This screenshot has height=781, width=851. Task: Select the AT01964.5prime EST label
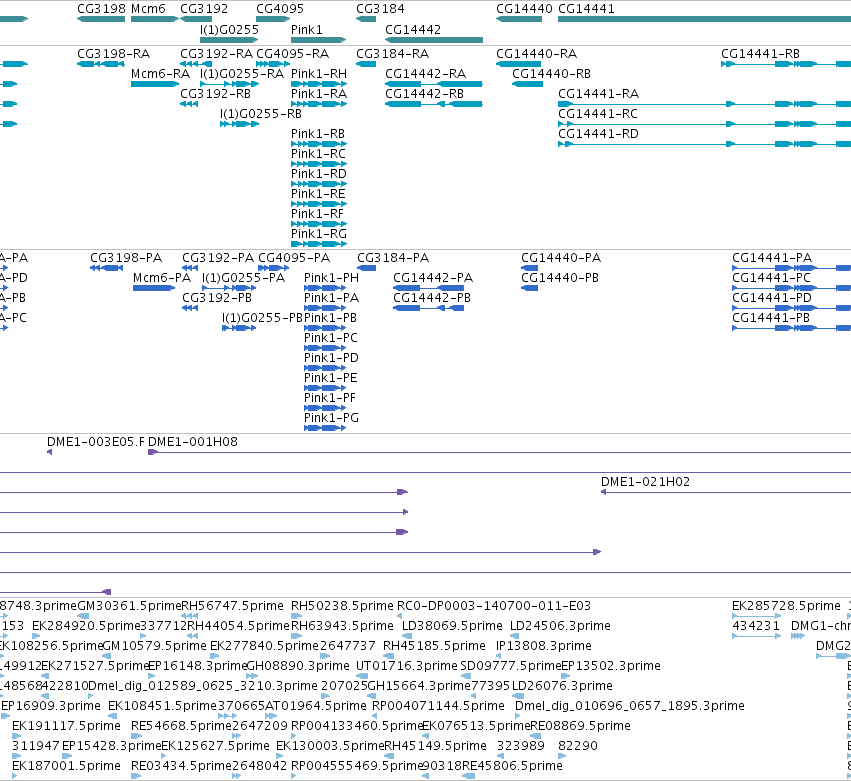(316, 706)
